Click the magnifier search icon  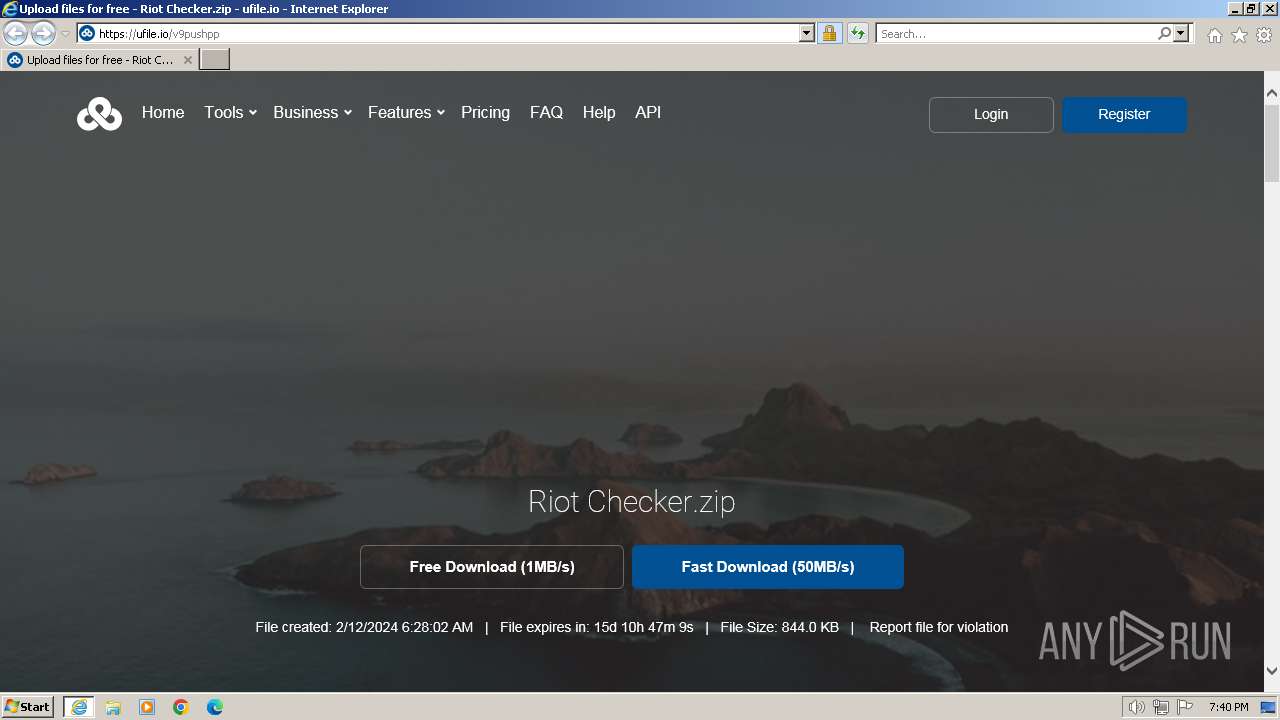coord(1164,33)
